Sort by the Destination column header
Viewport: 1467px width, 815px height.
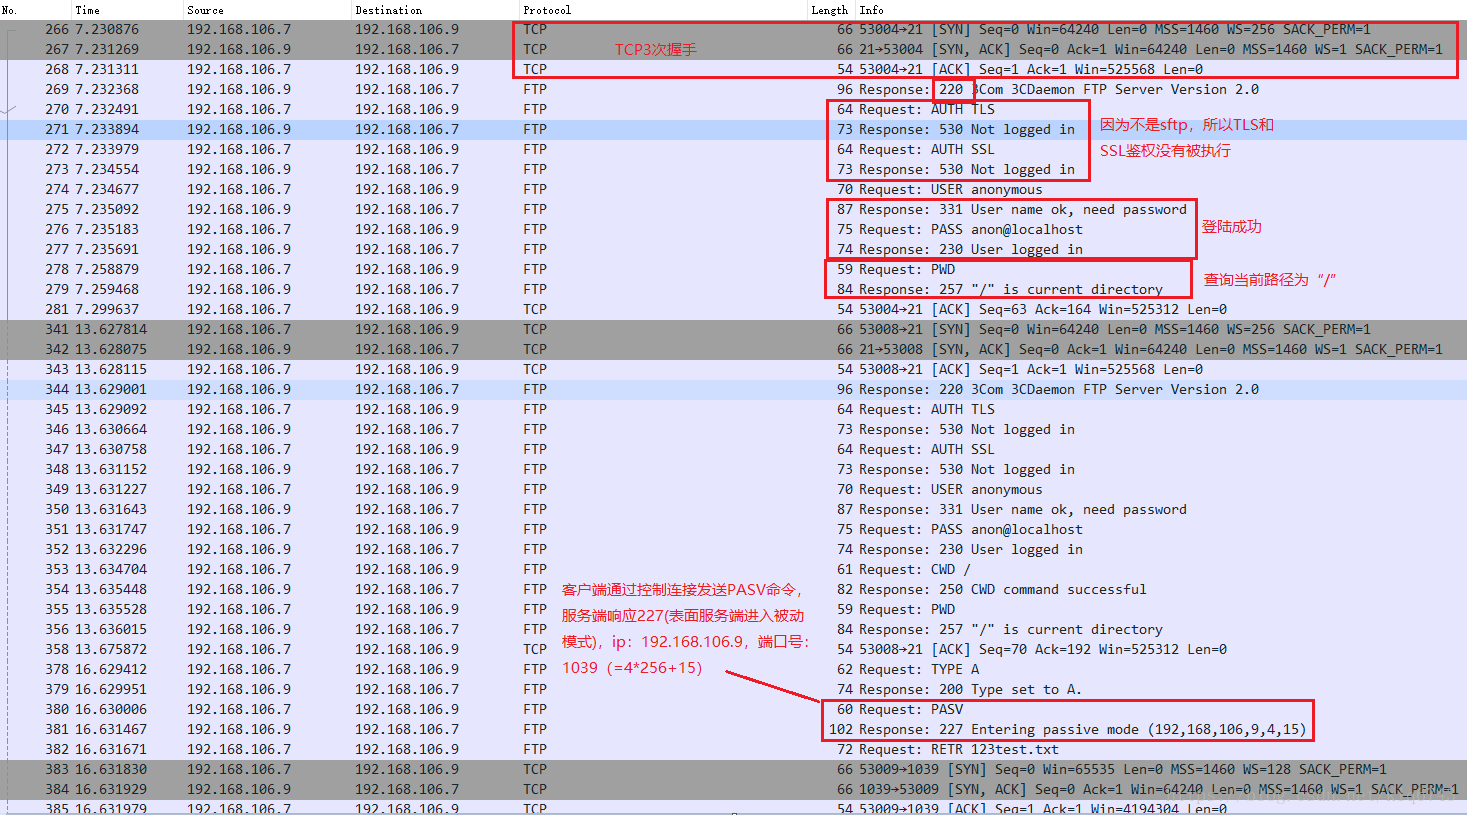(x=435, y=10)
